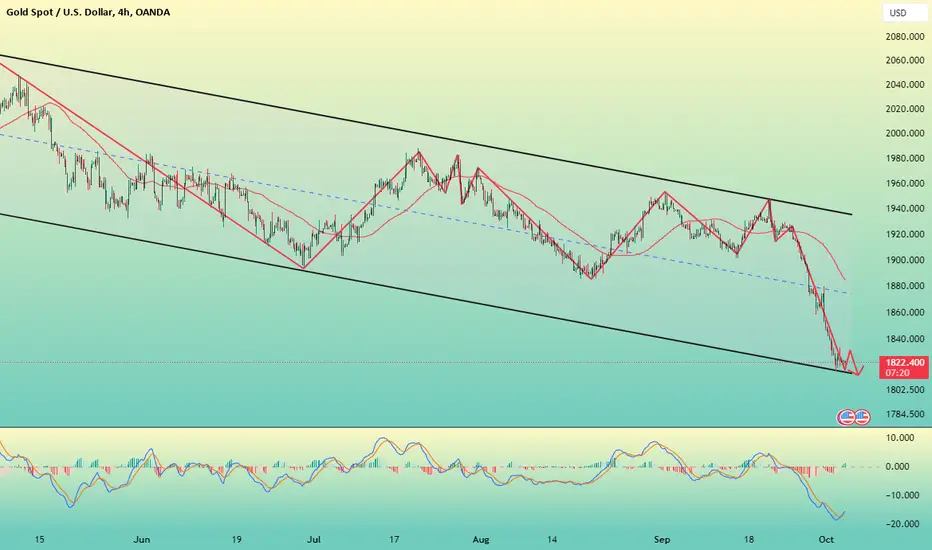Image resolution: width=932 pixels, height=550 pixels.
Task: Click the 1980.000 price axis label
Action: tap(905, 159)
